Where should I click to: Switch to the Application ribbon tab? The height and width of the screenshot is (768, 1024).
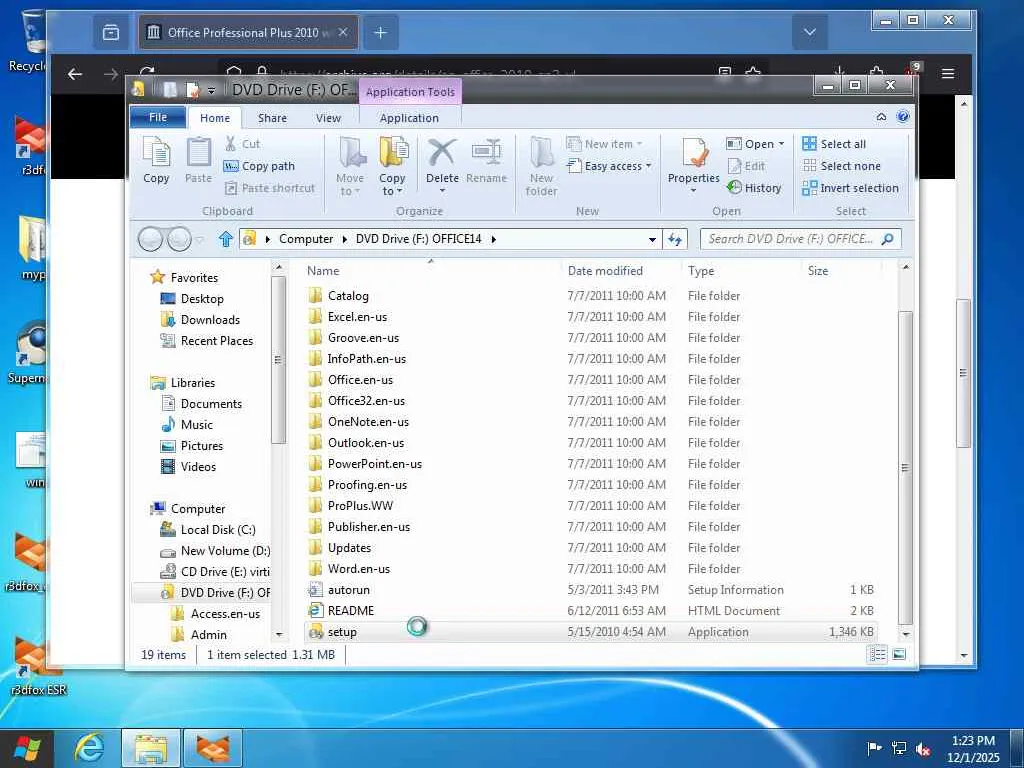coord(409,118)
